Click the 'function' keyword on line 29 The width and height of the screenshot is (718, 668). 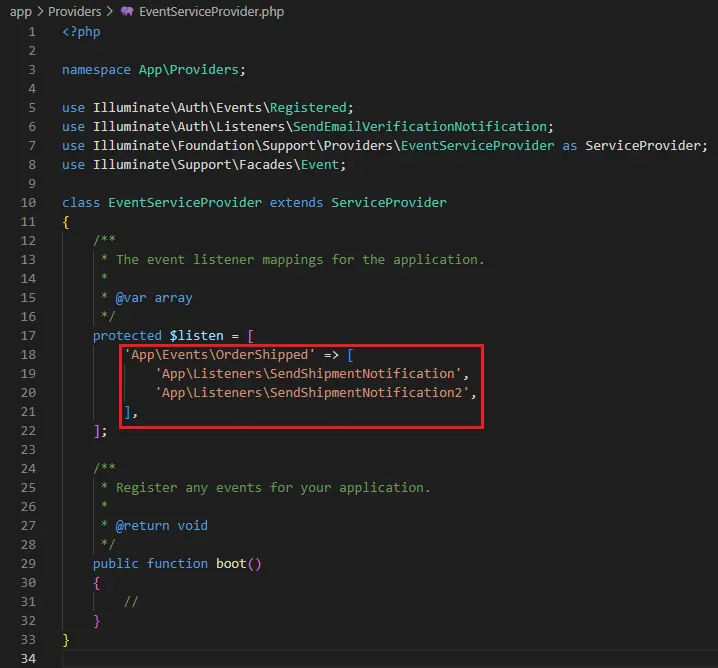[x=177, y=564]
